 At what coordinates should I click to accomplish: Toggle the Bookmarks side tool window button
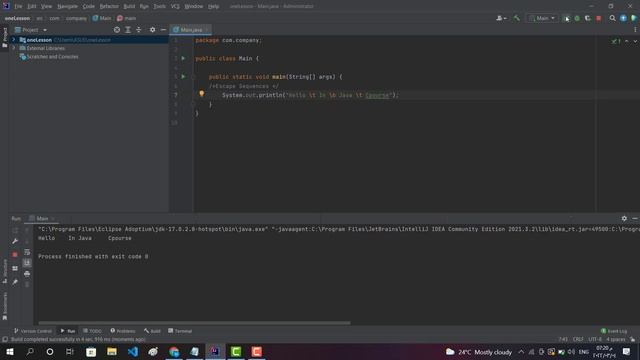tap(4, 306)
